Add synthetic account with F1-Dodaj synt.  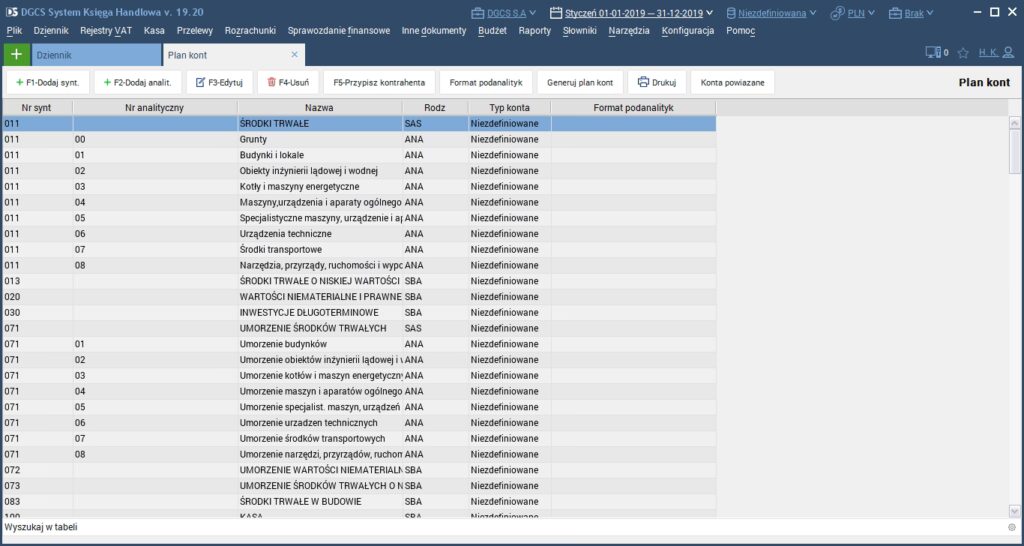[x=48, y=82]
